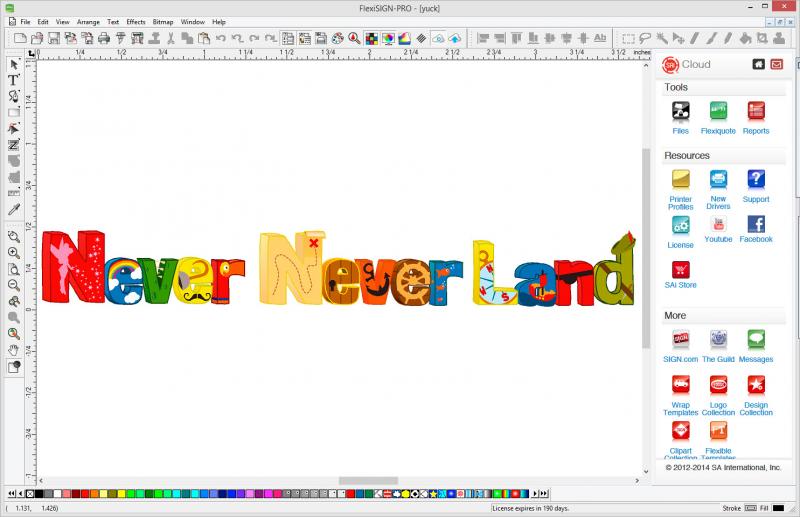
Task: Click the stamp clone icon
Action: (779, 38)
